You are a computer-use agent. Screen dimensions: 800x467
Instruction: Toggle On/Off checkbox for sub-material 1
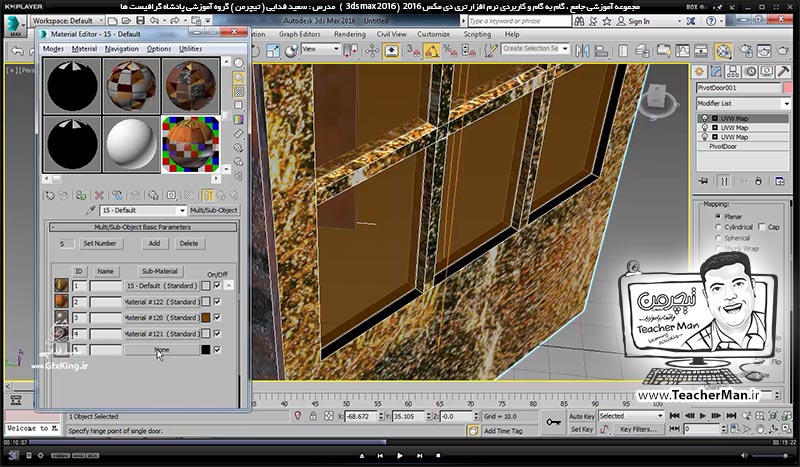pyautogui.click(x=218, y=285)
